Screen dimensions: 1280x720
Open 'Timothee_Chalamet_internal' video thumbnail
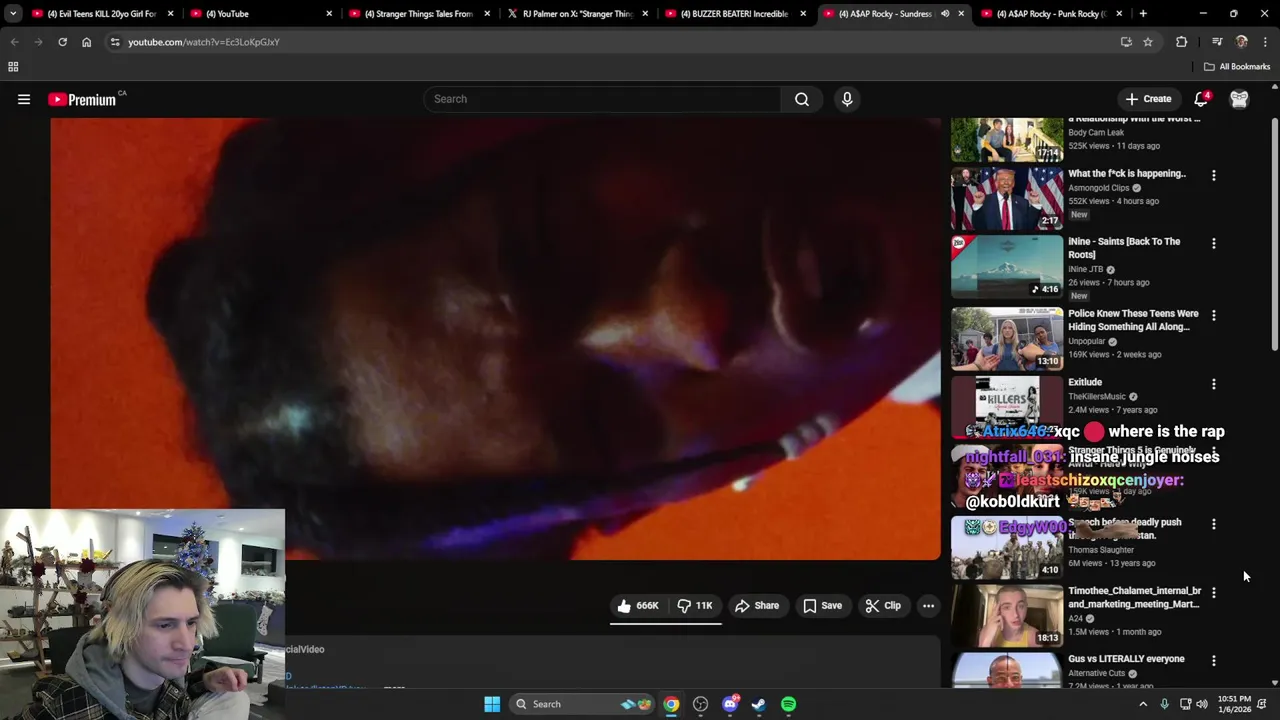pos(1007,616)
